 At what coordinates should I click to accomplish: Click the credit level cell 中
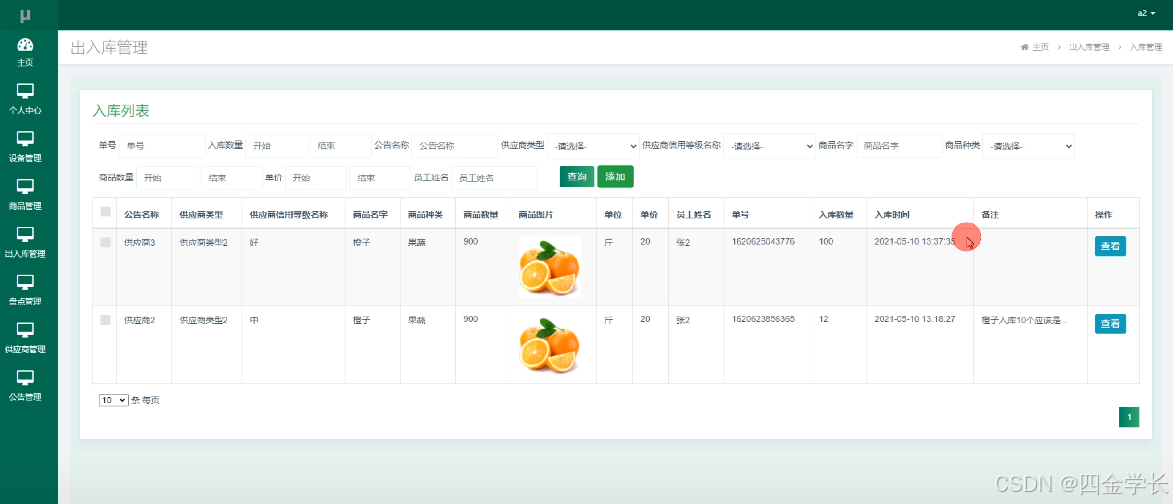[x=254, y=321]
